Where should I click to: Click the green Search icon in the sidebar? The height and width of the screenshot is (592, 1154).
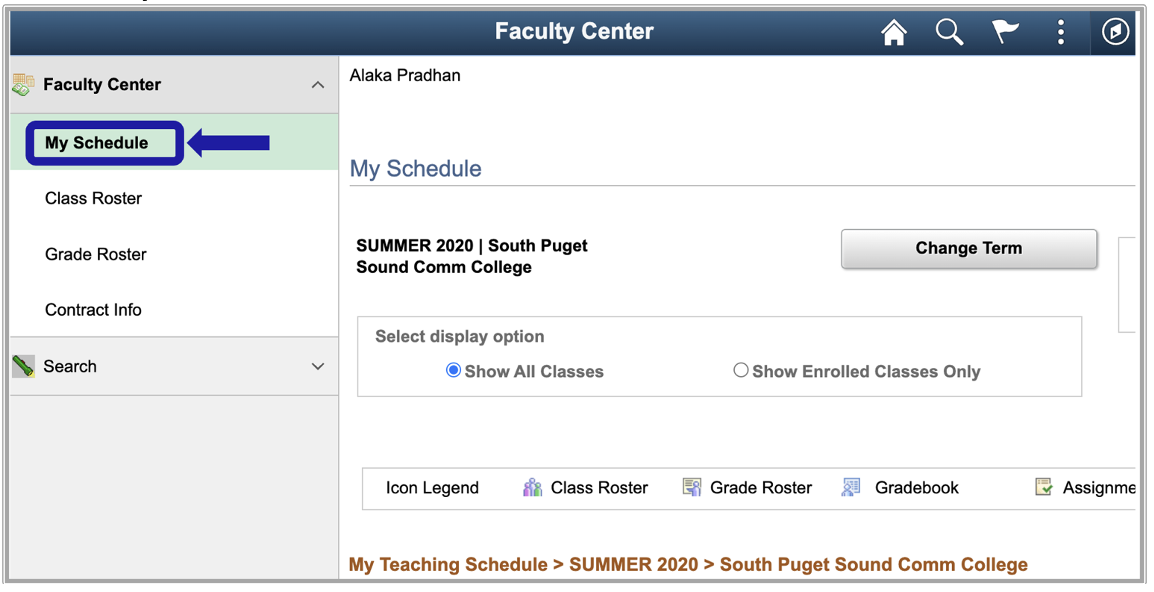[x=24, y=366]
